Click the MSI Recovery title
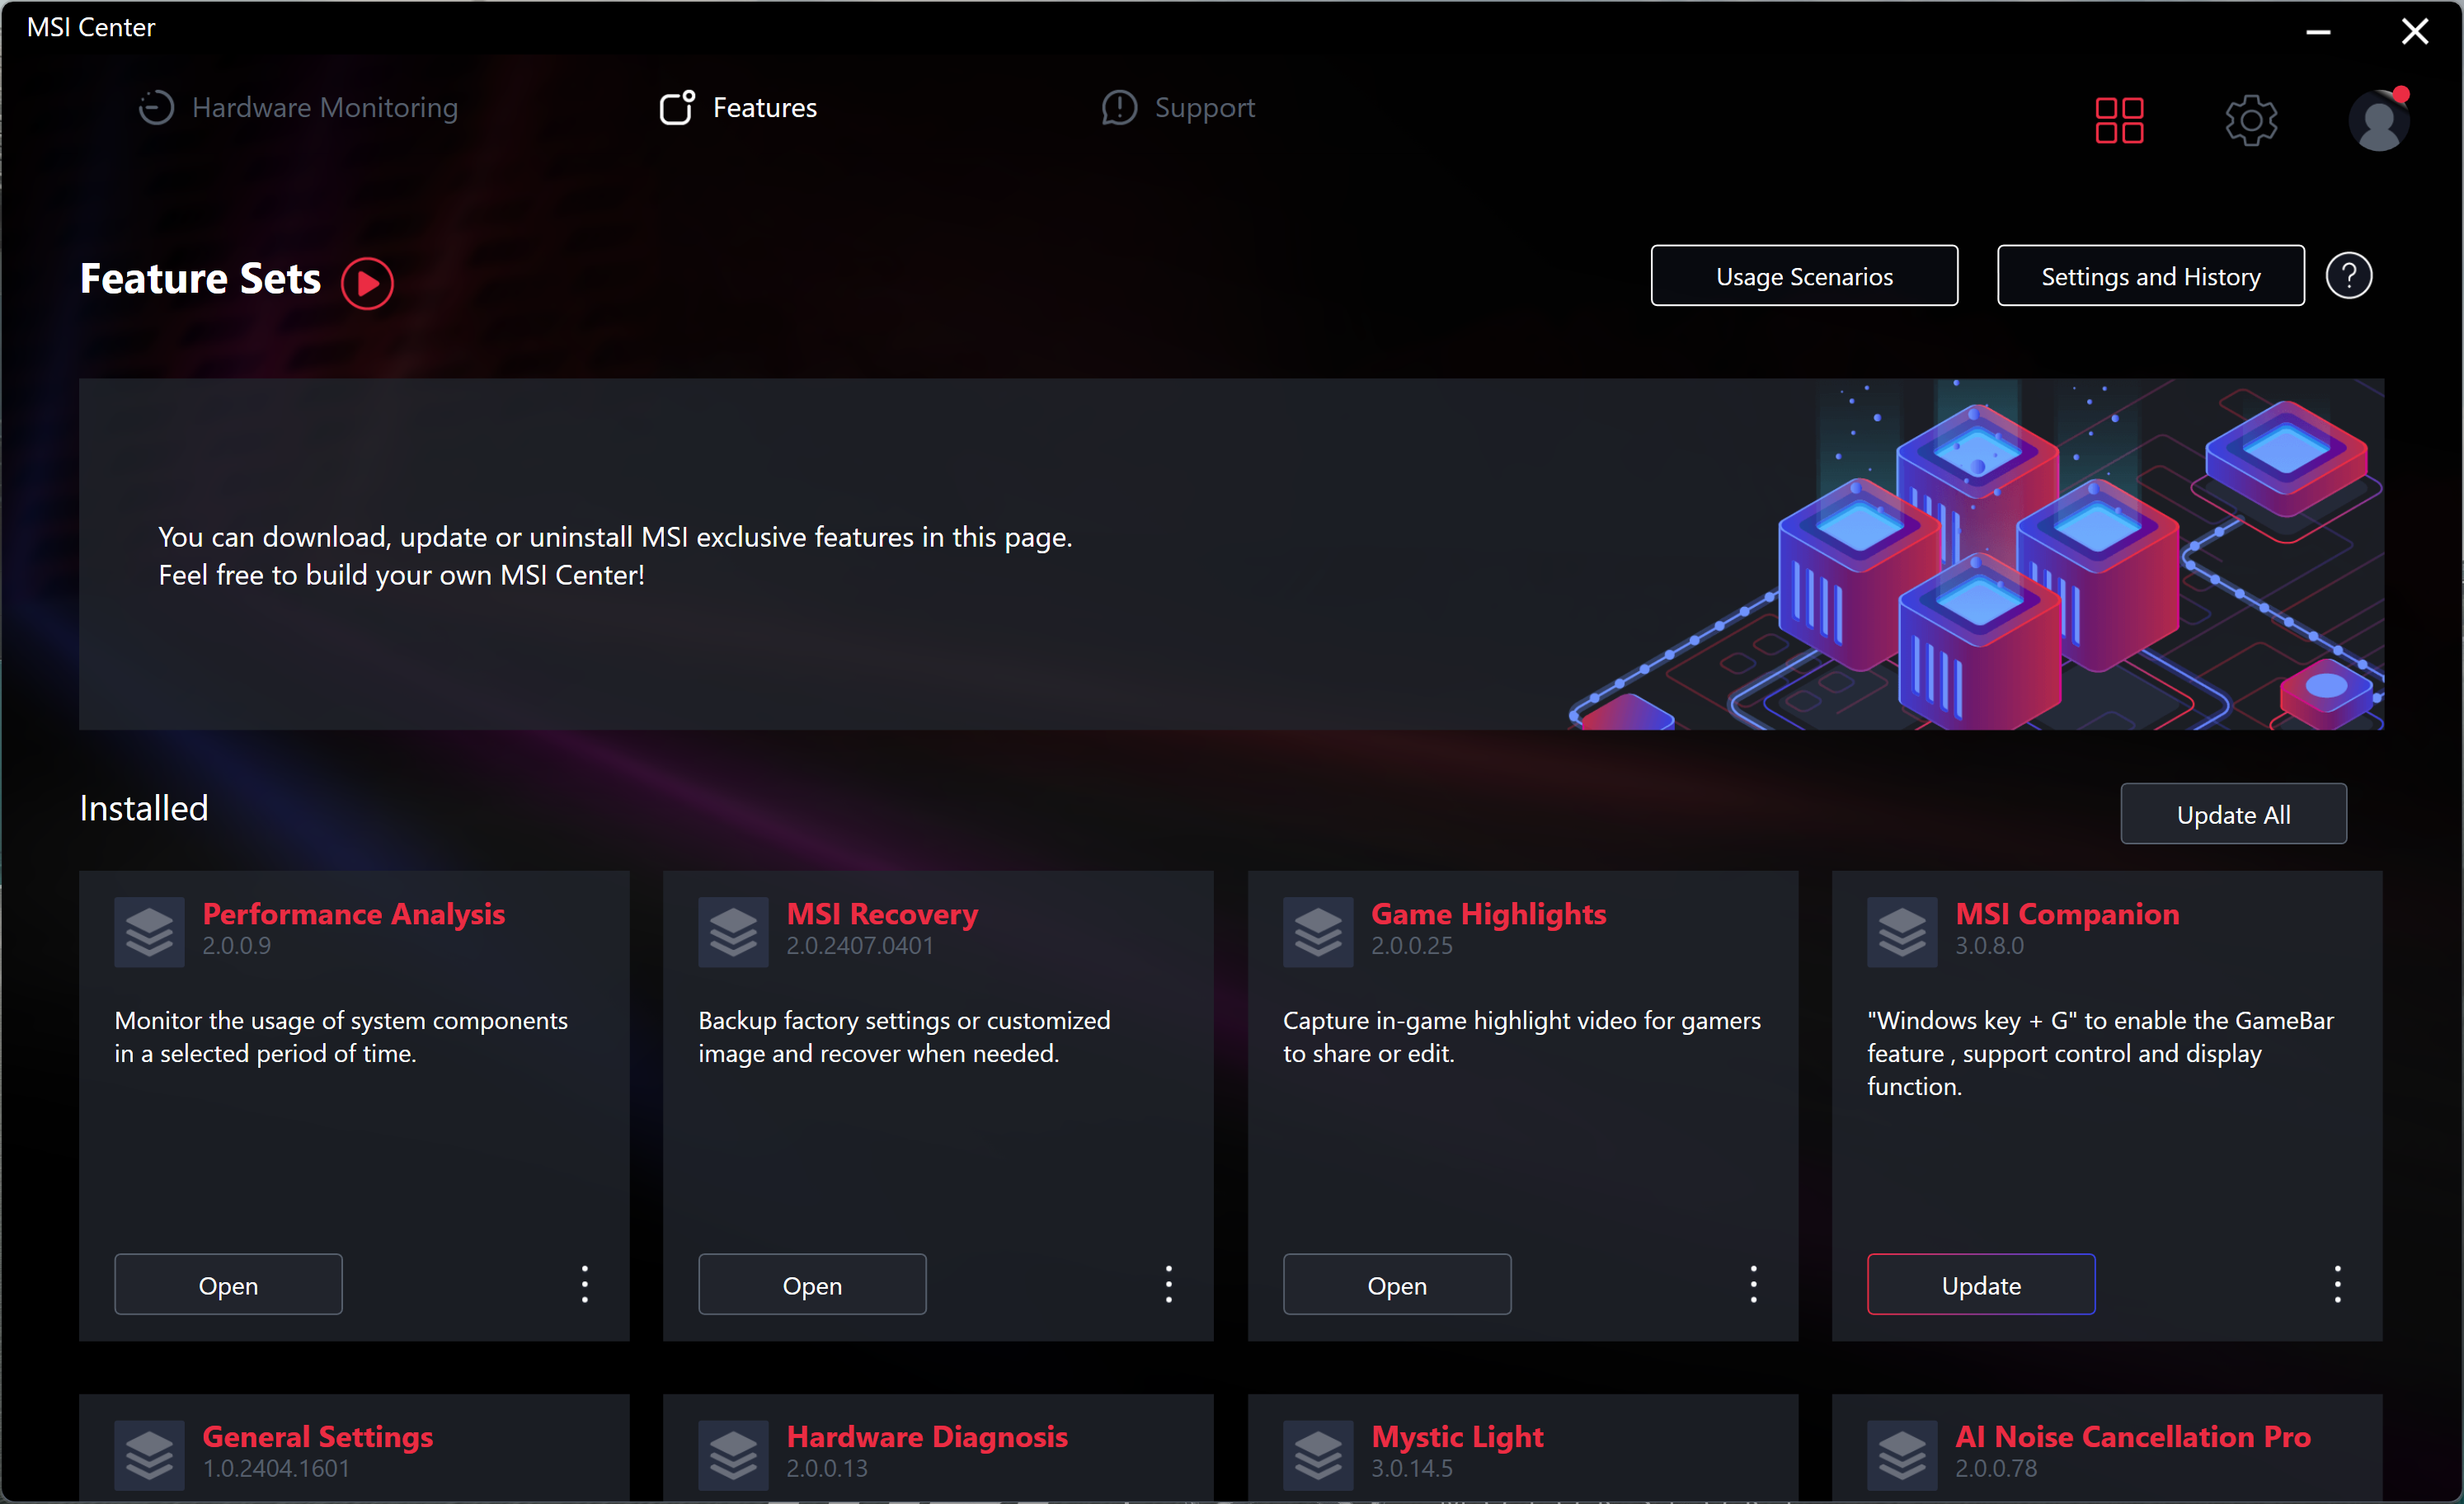 (x=882, y=914)
